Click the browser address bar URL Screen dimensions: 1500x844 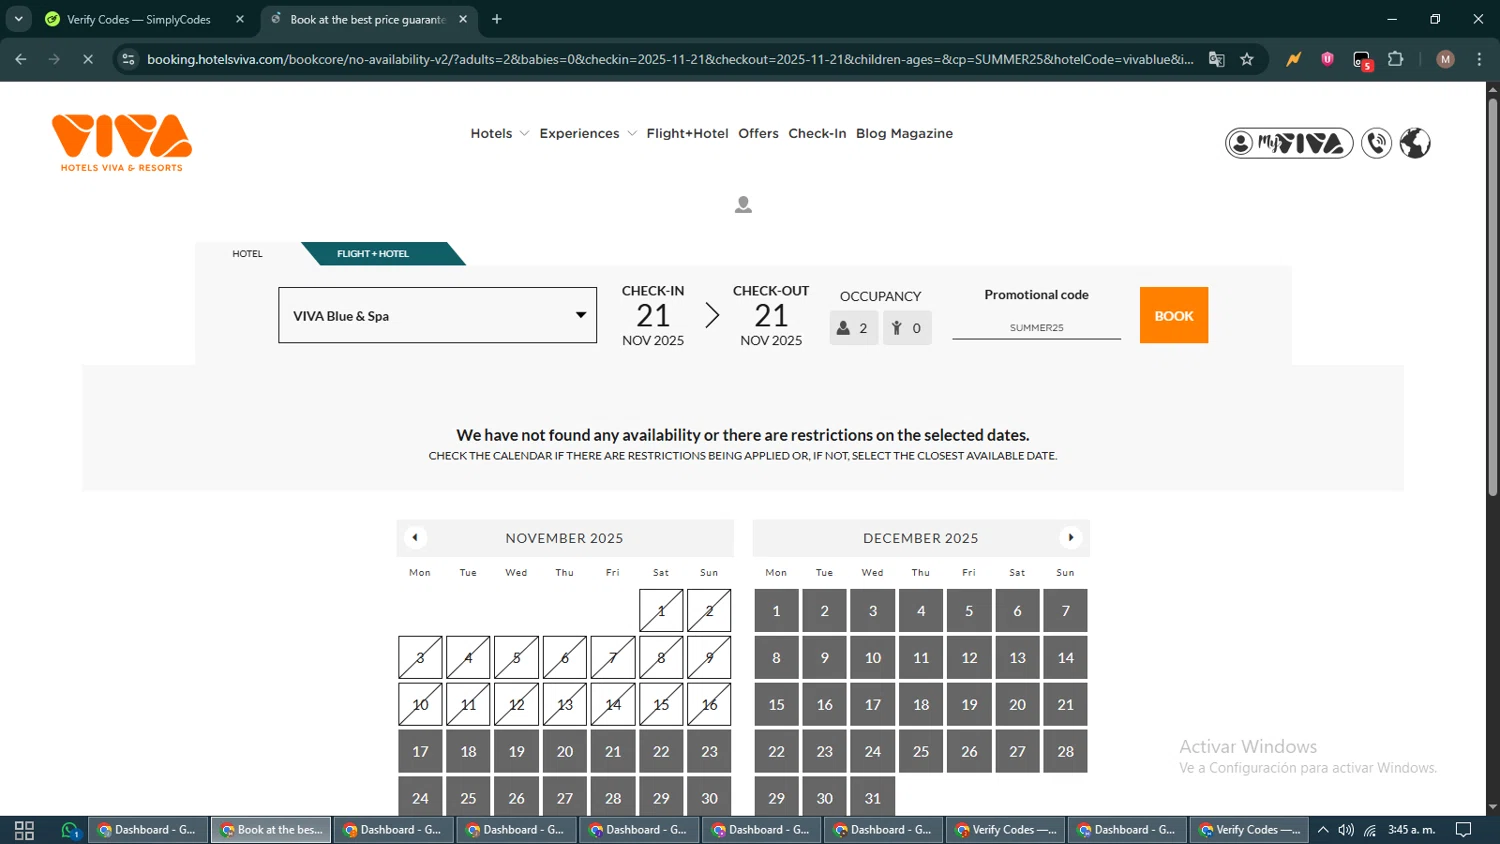[670, 59]
